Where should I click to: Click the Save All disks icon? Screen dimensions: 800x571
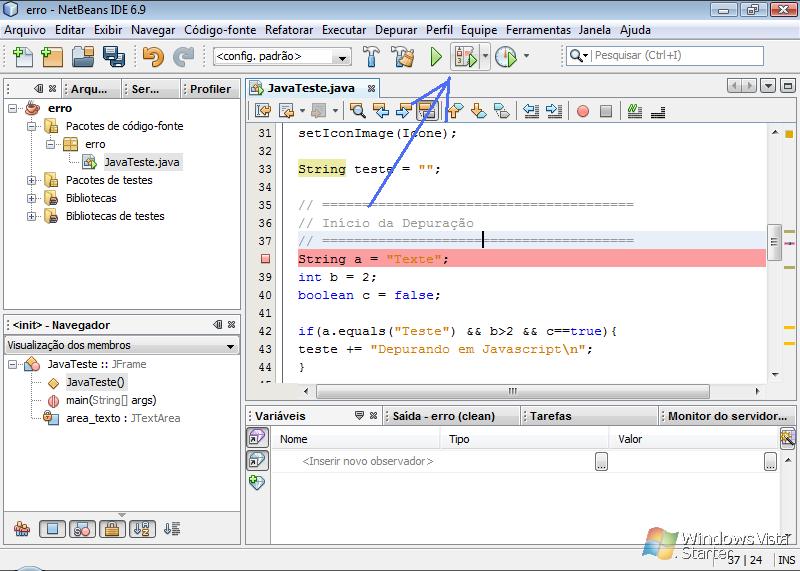pos(113,56)
